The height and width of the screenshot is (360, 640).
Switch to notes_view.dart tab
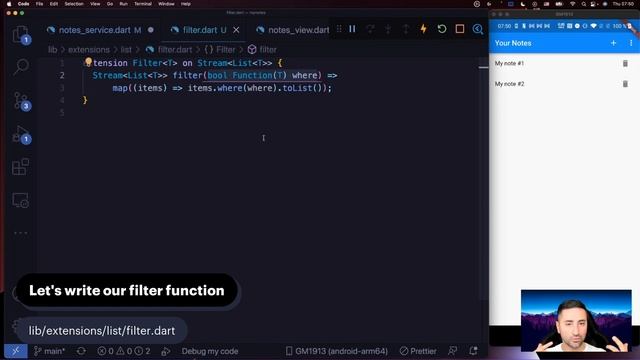294,30
